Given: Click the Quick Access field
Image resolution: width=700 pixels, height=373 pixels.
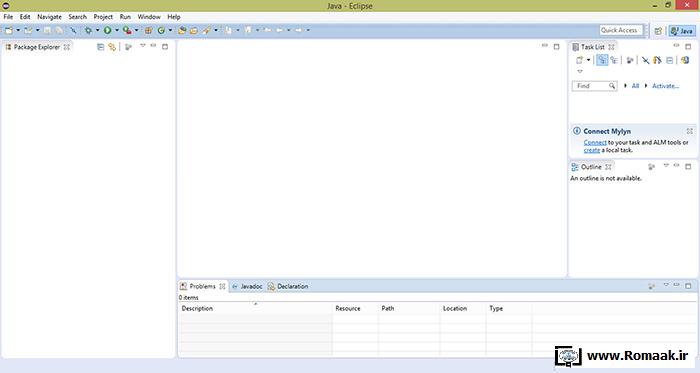Looking at the screenshot, I should [x=621, y=30].
